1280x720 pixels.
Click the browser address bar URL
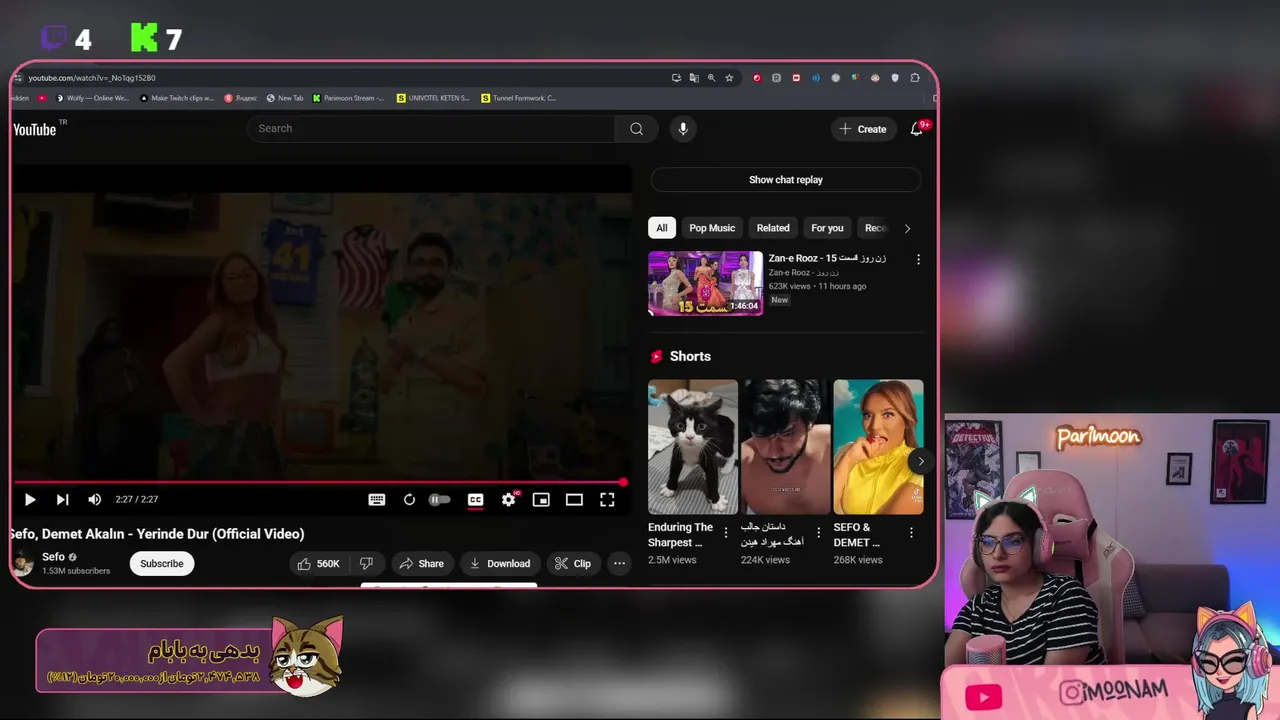click(x=92, y=78)
